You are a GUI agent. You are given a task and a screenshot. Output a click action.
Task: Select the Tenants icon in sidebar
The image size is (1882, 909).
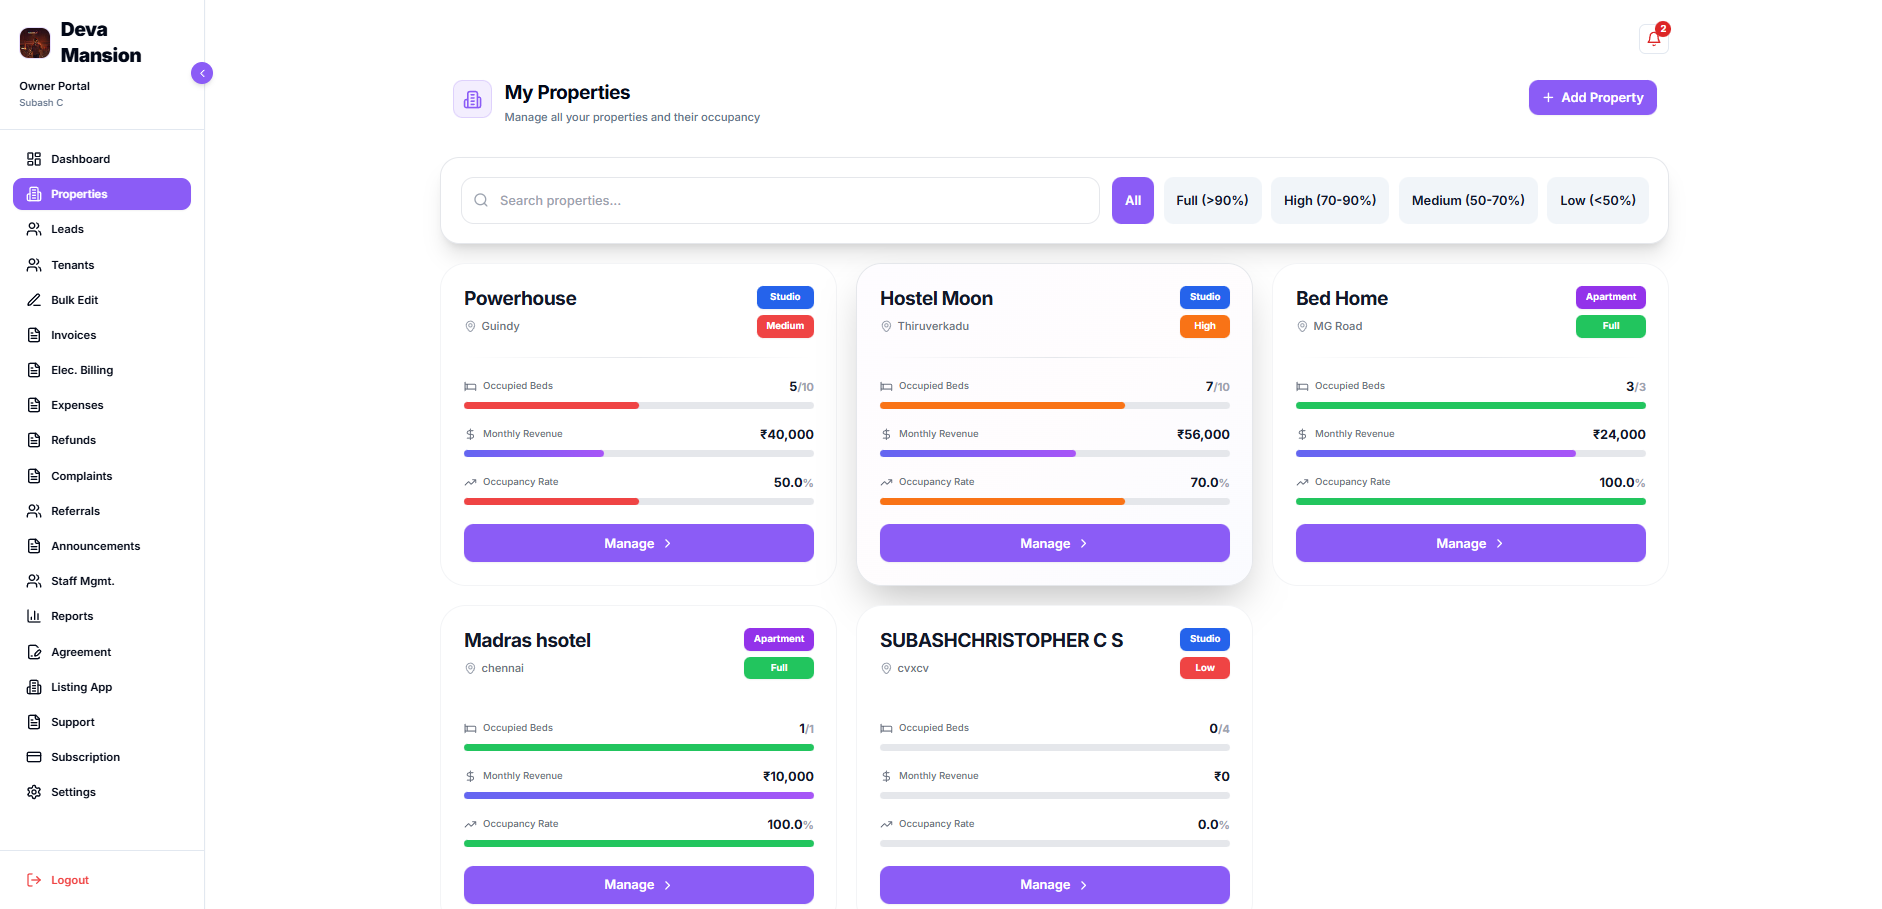pyautogui.click(x=34, y=265)
